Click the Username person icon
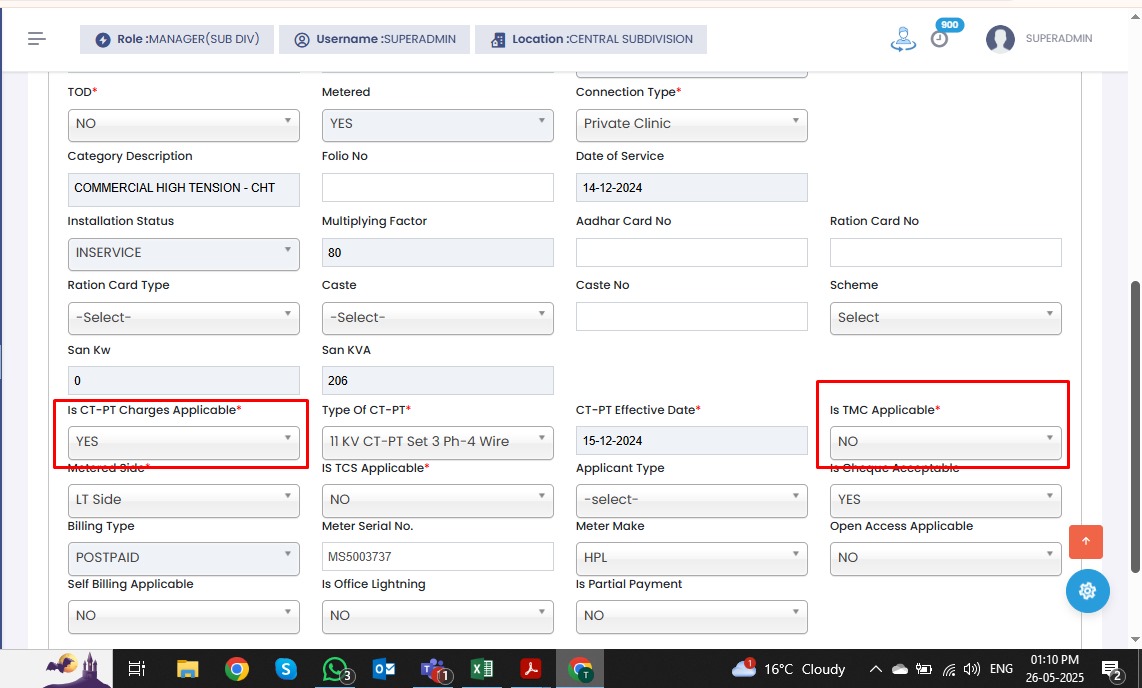 [x=302, y=39]
